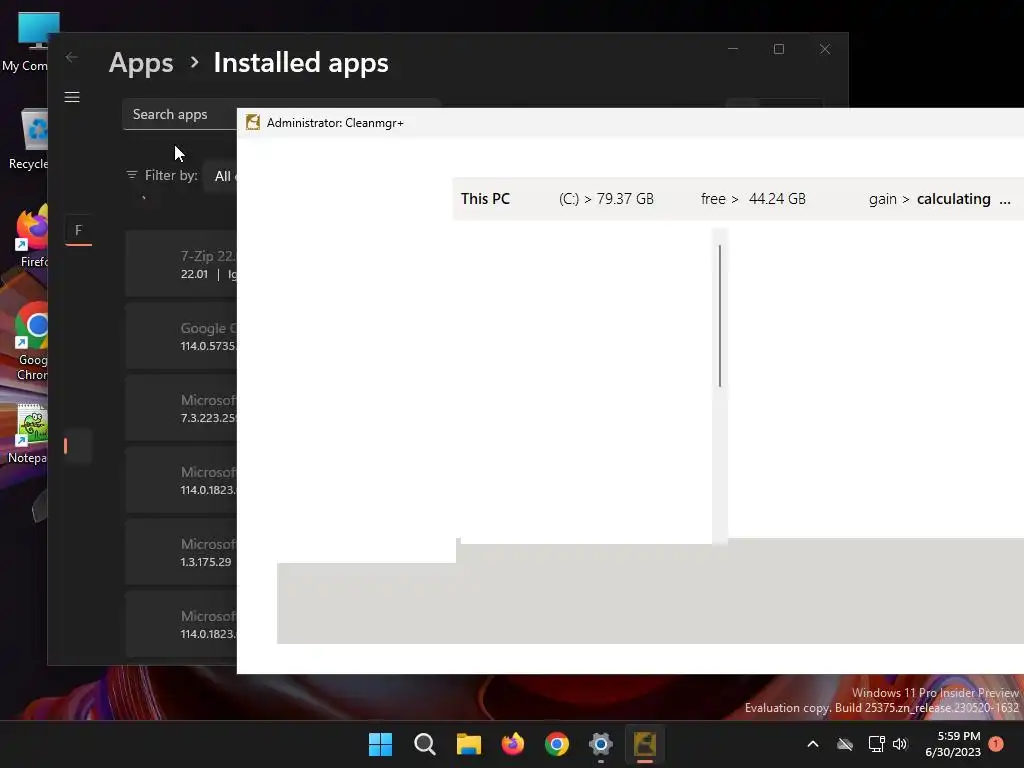Switch to Settings via taskbar gear icon
This screenshot has width=1024, height=768.
coord(600,744)
